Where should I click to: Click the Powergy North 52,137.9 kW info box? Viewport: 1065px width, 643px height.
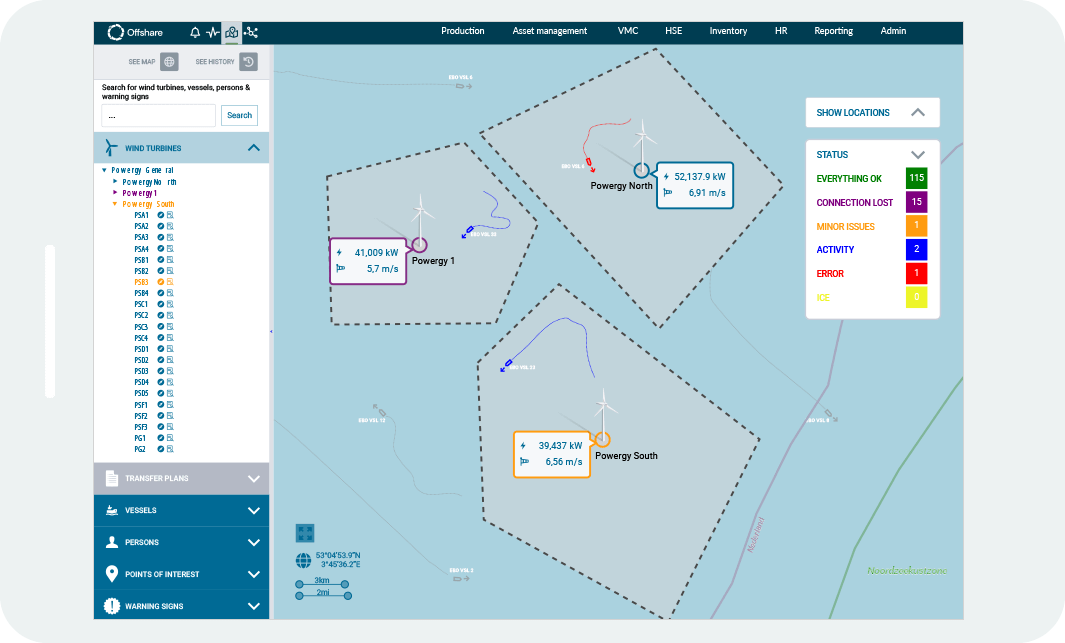click(695, 185)
